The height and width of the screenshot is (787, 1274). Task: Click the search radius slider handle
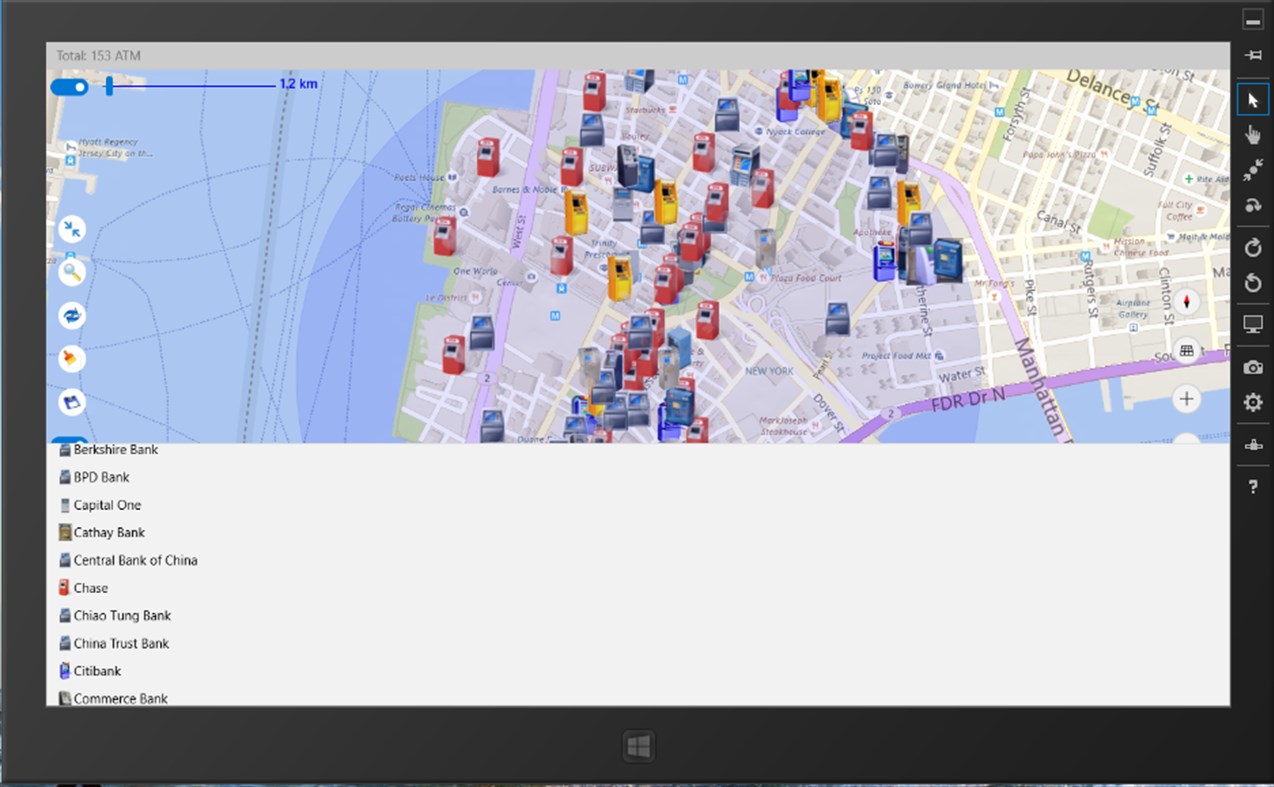click(109, 86)
